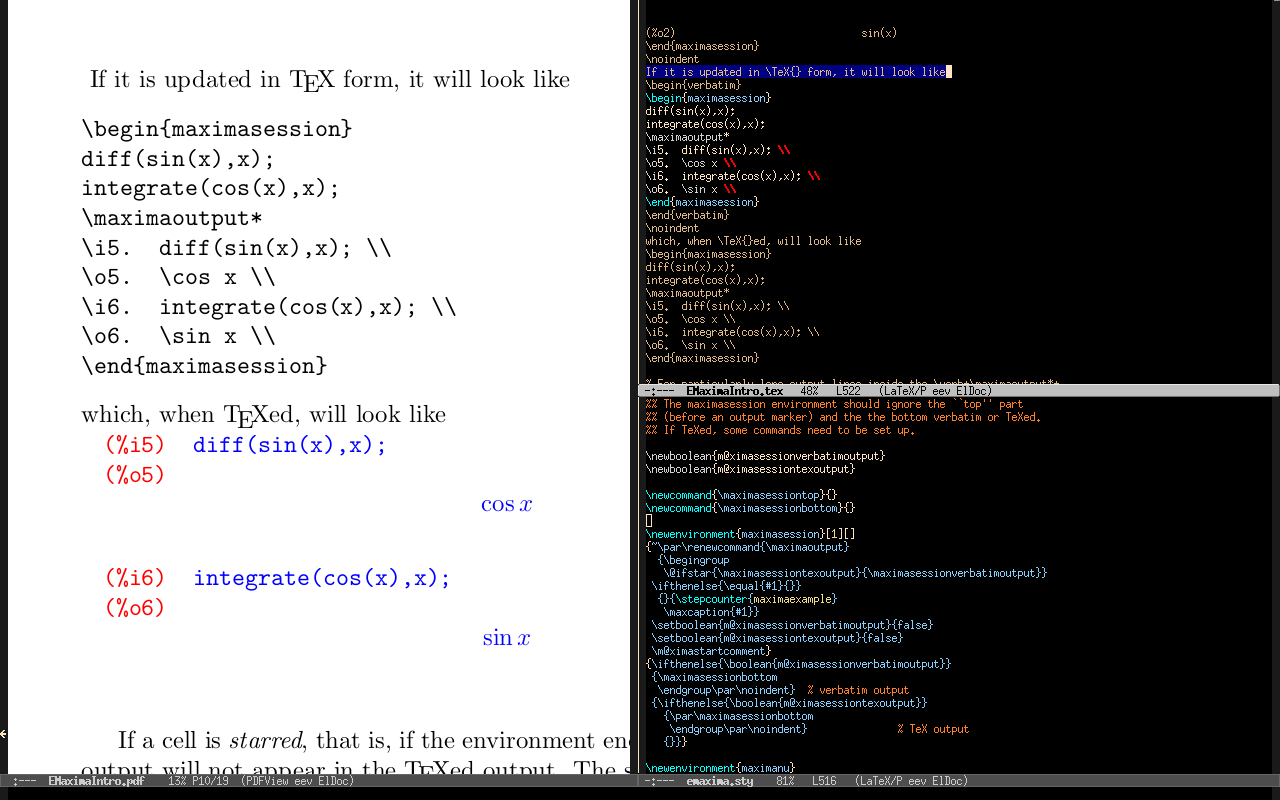This screenshot has width=1280, height=800.
Task: Click the L516 line number in emaxima.sty mode line
Action: [x=824, y=781]
